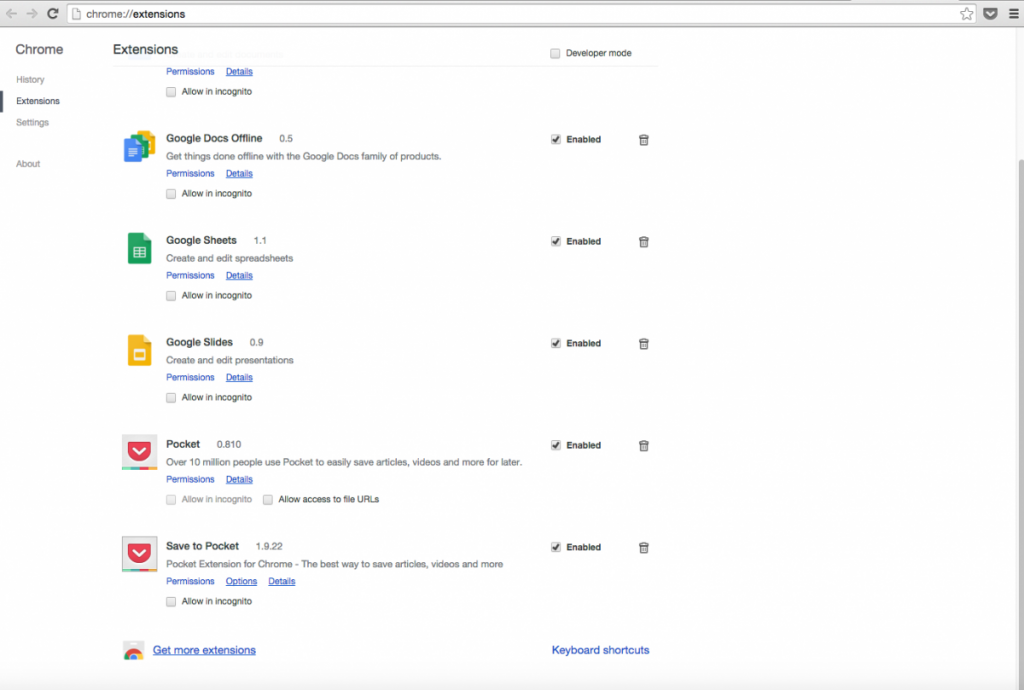Screen dimensions: 1024x690
Task: Click the Pocket toolbar icon in the browser
Action: tap(990, 14)
